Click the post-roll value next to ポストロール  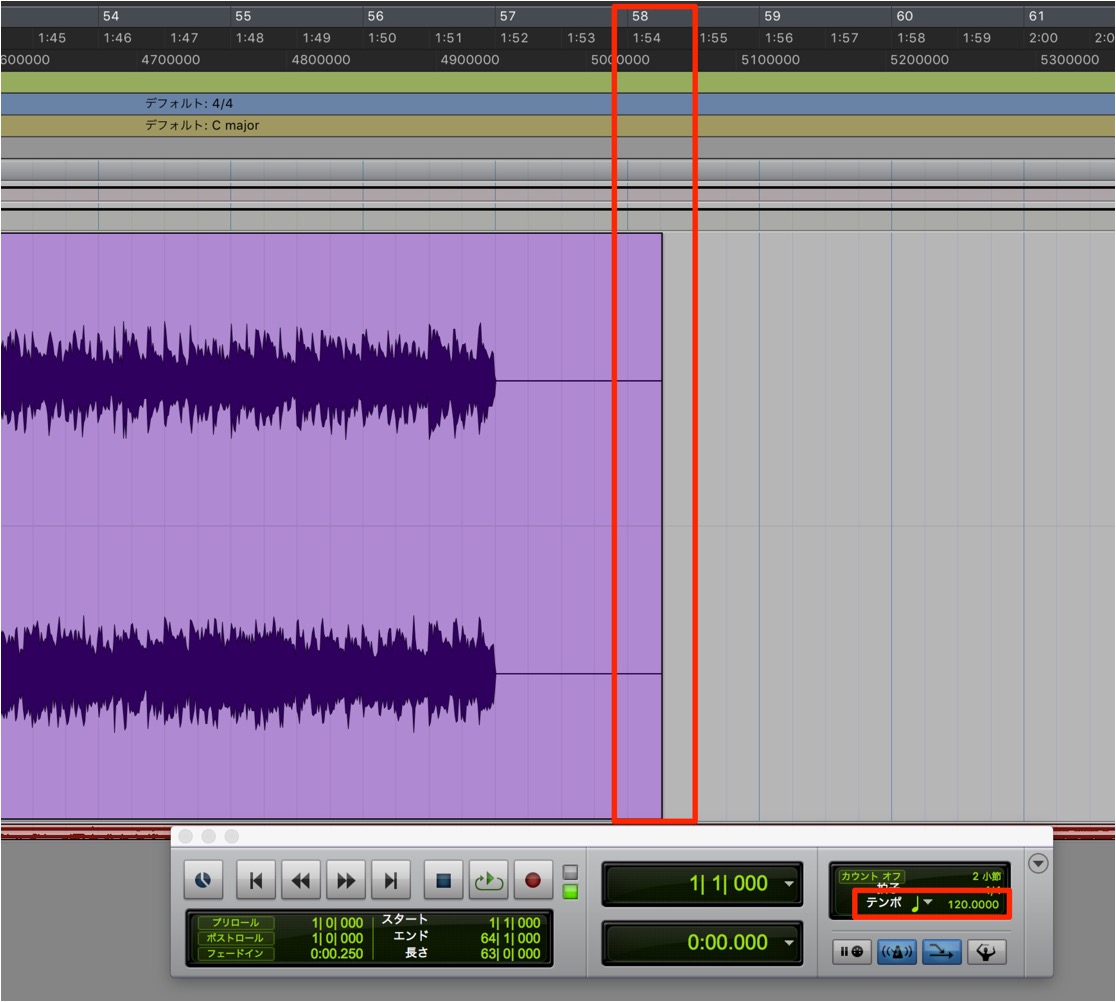[337, 939]
